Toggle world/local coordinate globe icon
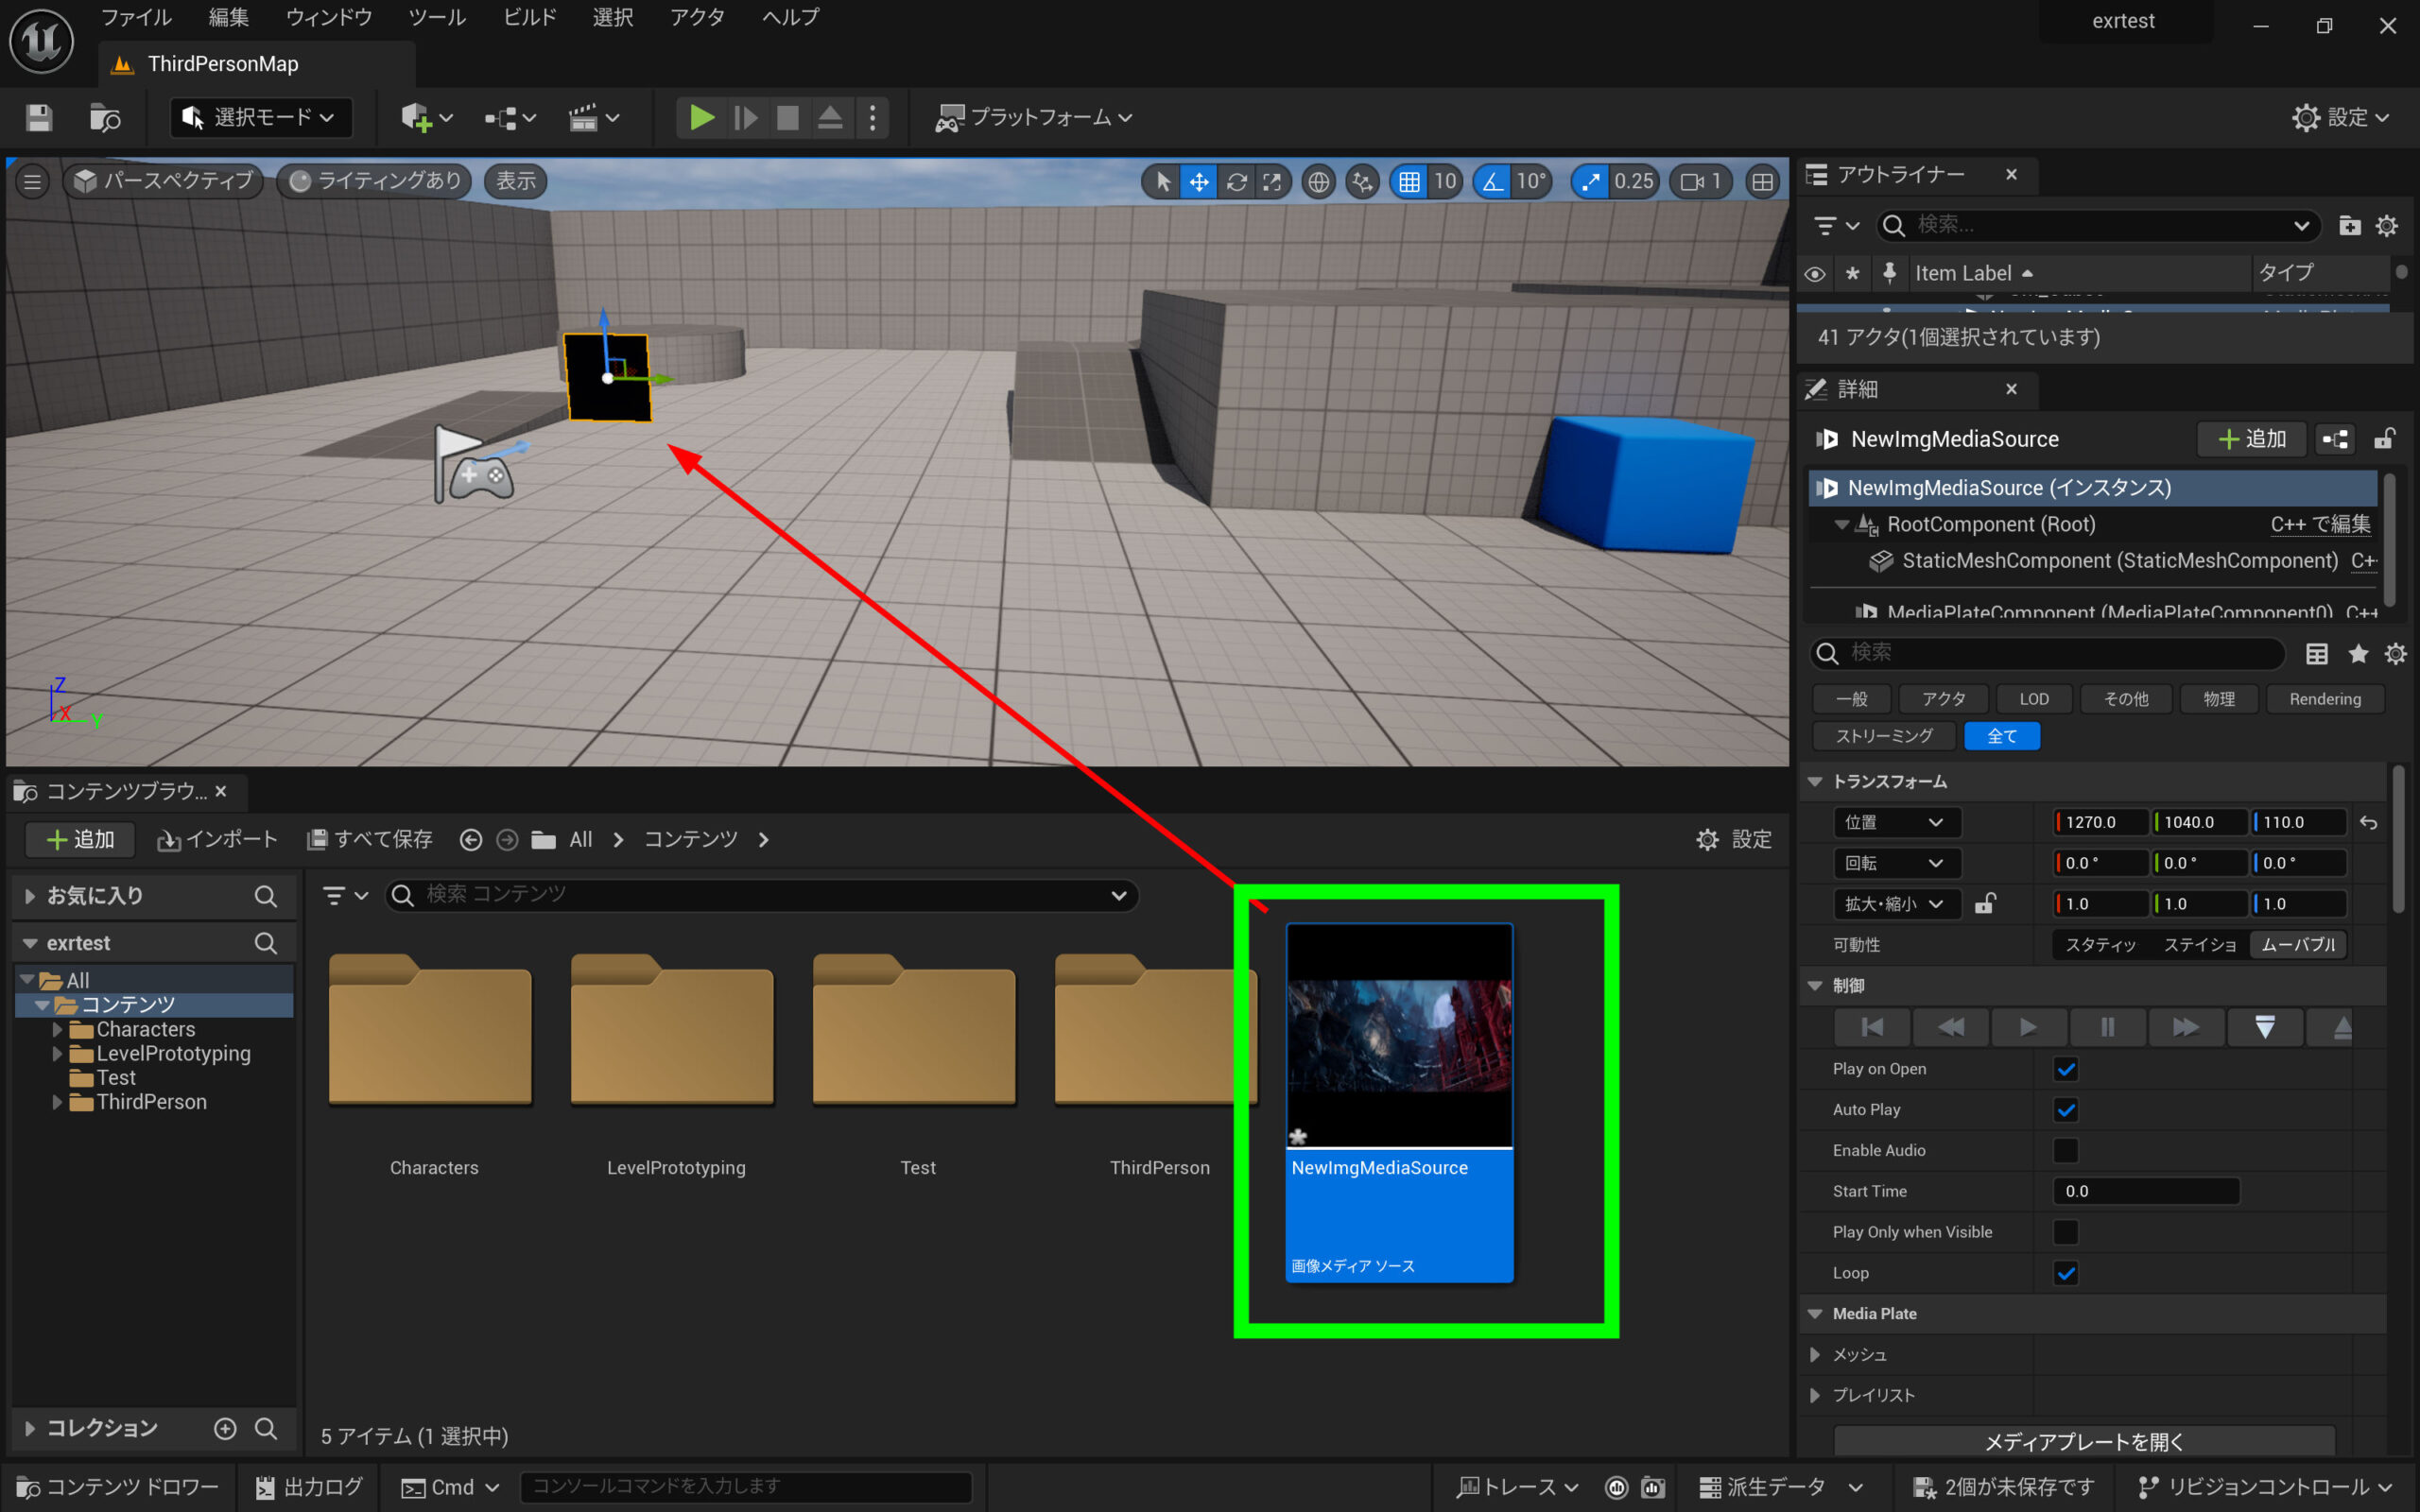Screen dimensions: 2420x1512 click(1319, 182)
